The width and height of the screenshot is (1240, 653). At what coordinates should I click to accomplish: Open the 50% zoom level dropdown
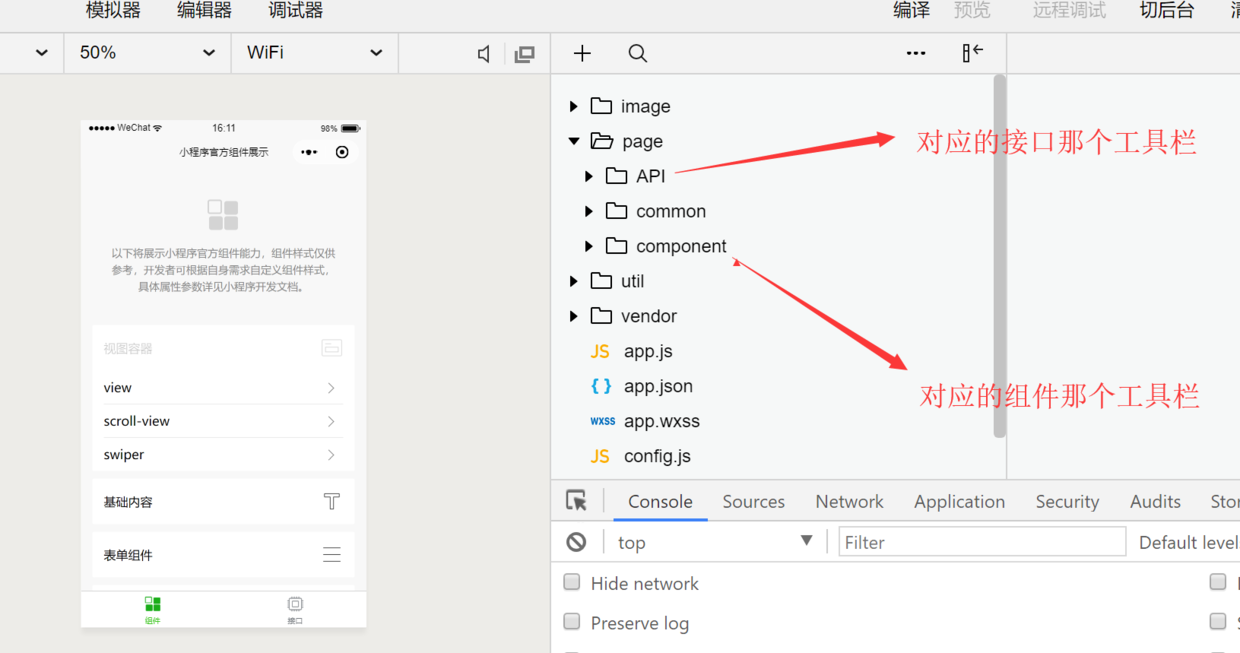[x=147, y=53]
